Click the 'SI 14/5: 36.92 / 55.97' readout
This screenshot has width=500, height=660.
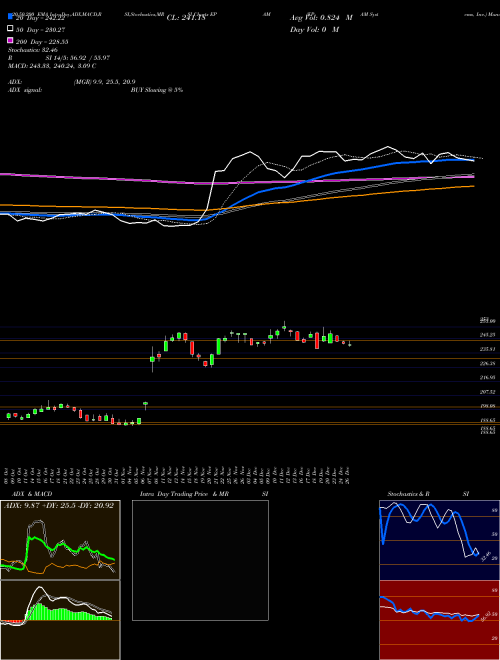click(78, 58)
